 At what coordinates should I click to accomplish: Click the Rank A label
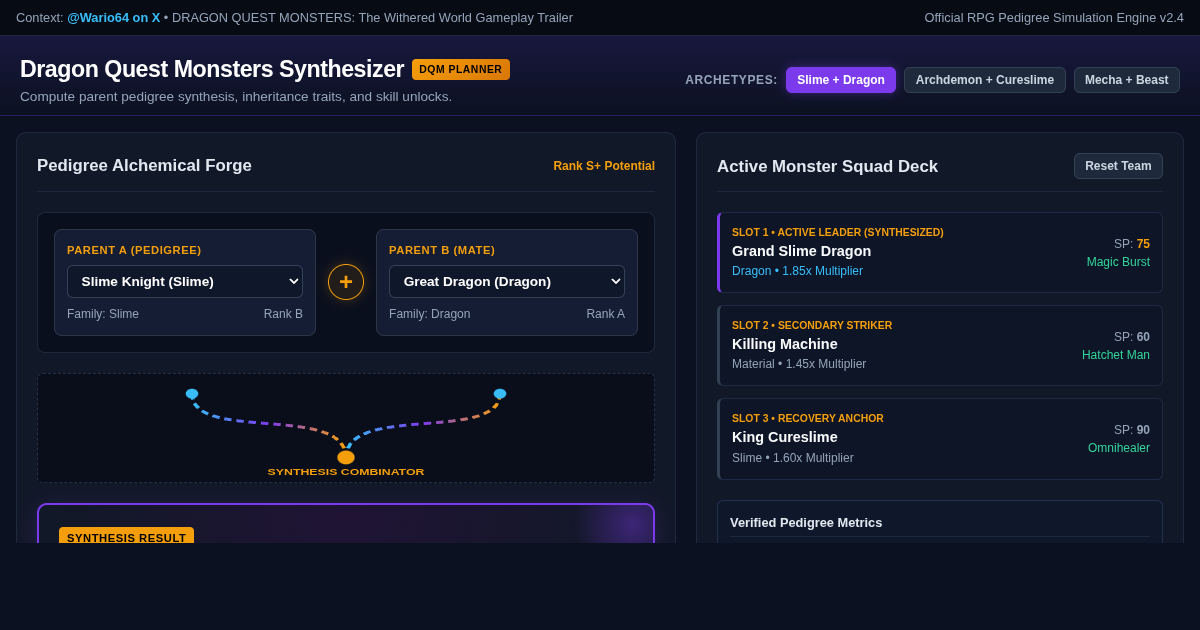coord(605,314)
